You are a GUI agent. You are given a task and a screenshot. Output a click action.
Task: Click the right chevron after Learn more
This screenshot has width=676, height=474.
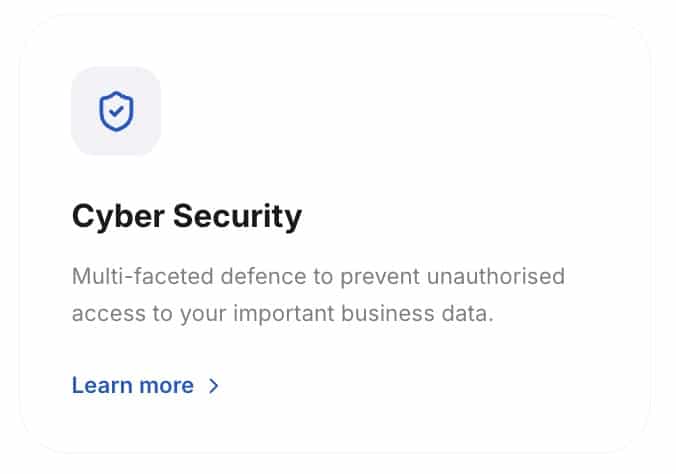[213, 386]
